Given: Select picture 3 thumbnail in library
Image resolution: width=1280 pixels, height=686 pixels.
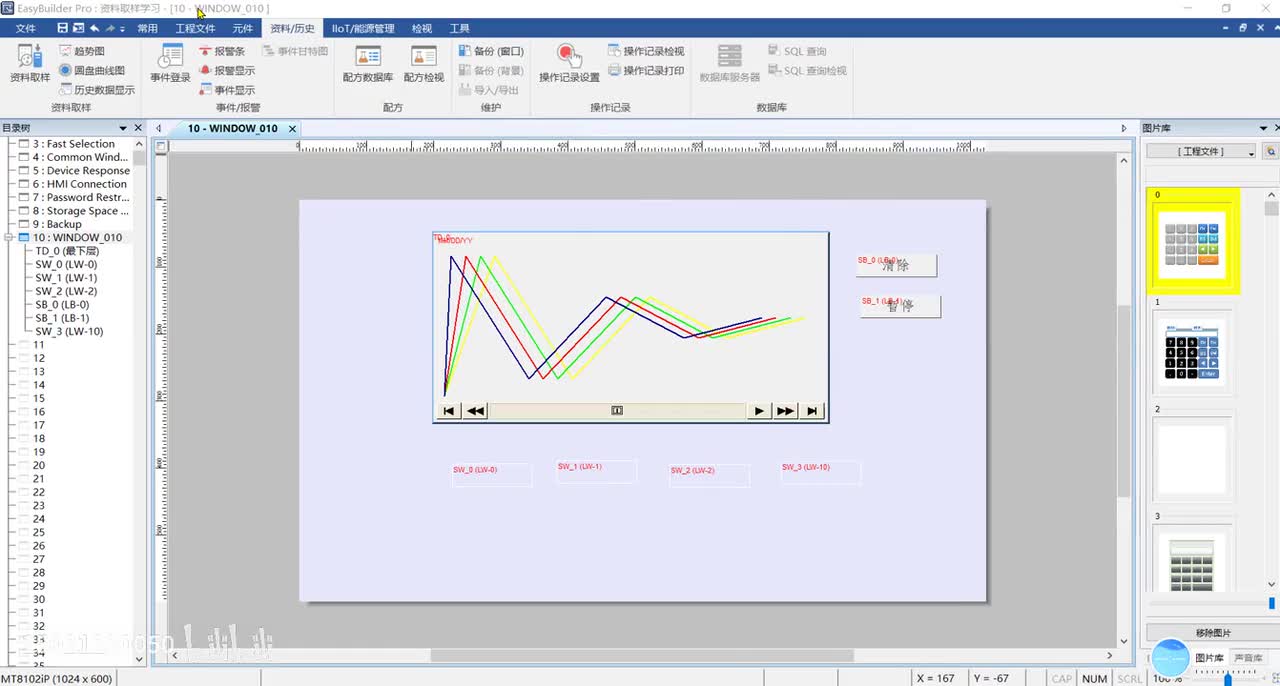Looking at the screenshot, I should (1192, 560).
